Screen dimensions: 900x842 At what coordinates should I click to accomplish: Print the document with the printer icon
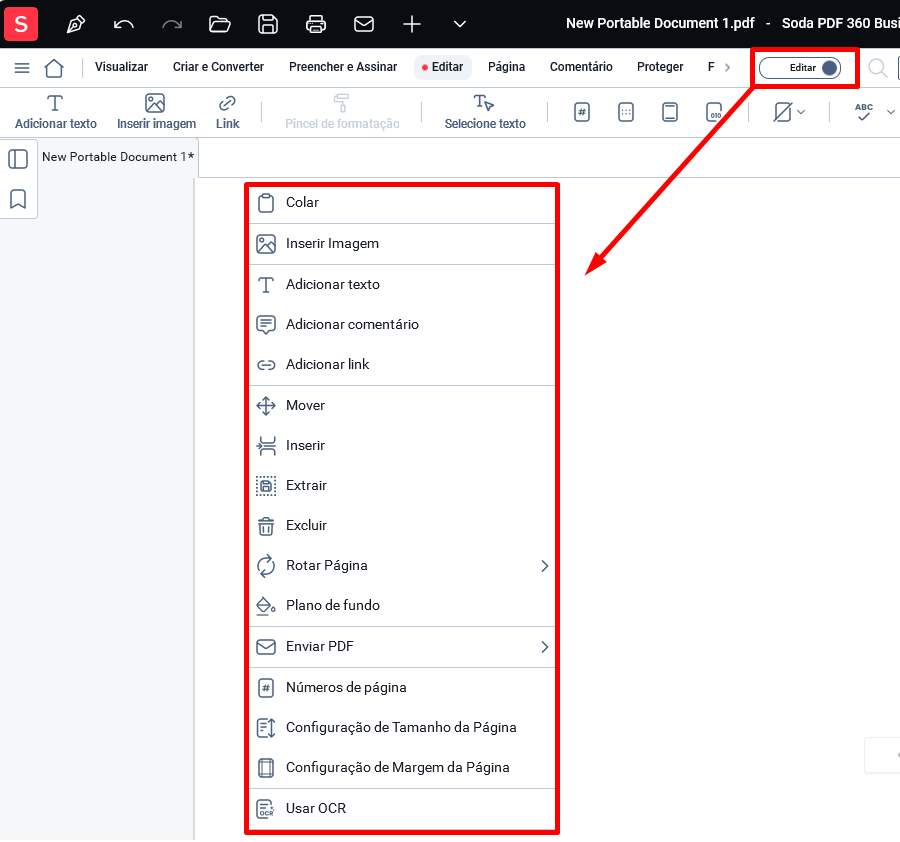point(316,24)
